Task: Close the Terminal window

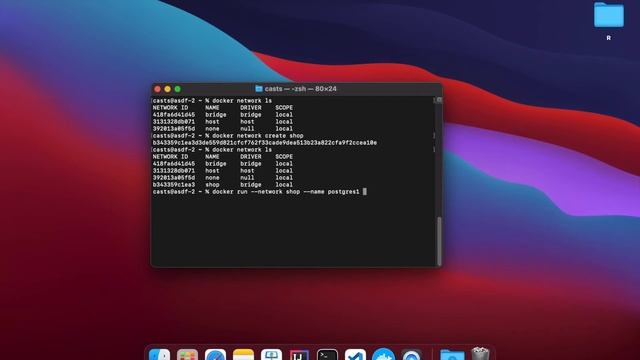Action: tap(158, 89)
